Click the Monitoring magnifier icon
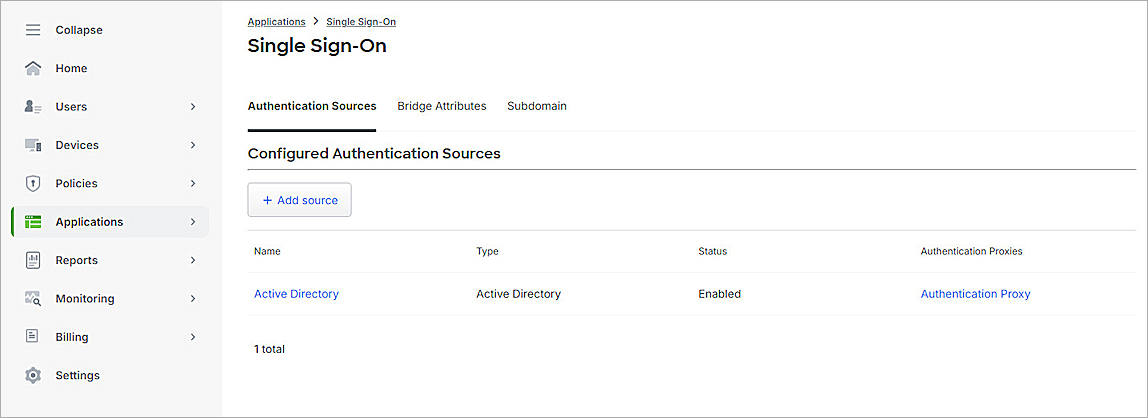The width and height of the screenshot is (1148, 418). coord(33,299)
